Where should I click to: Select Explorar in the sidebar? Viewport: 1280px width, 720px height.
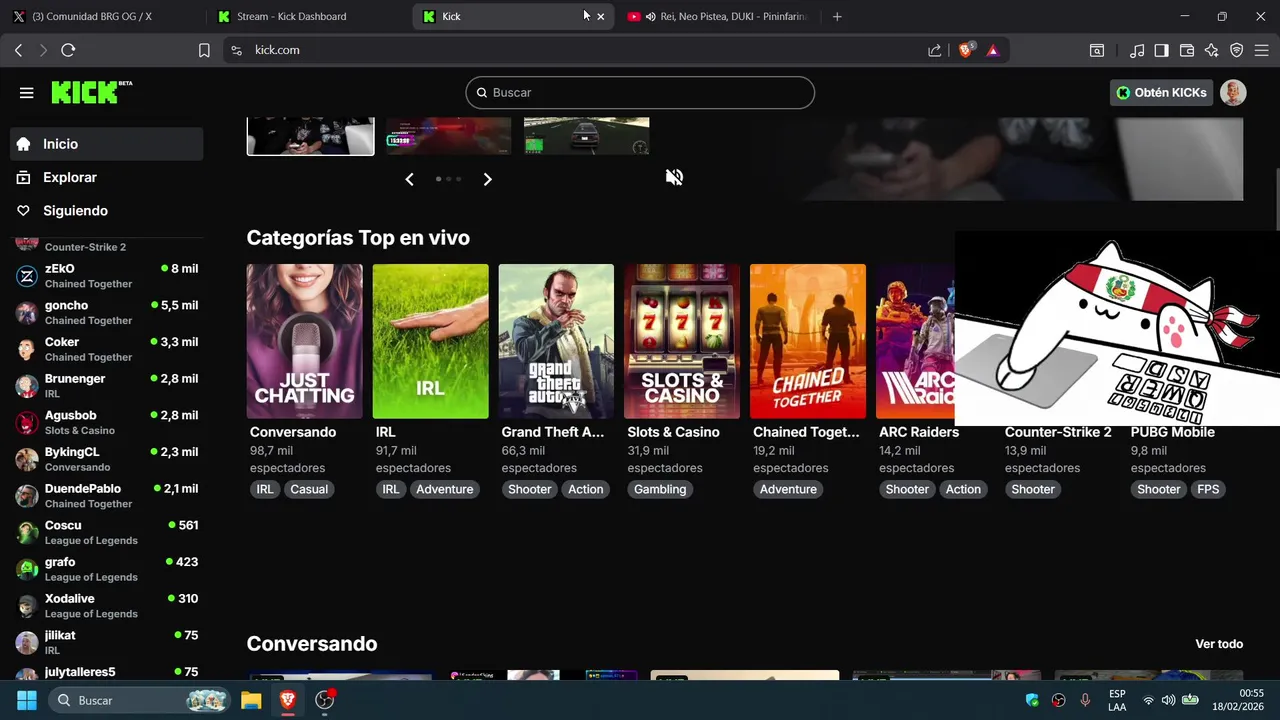pyautogui.click(x=107, y=177)
